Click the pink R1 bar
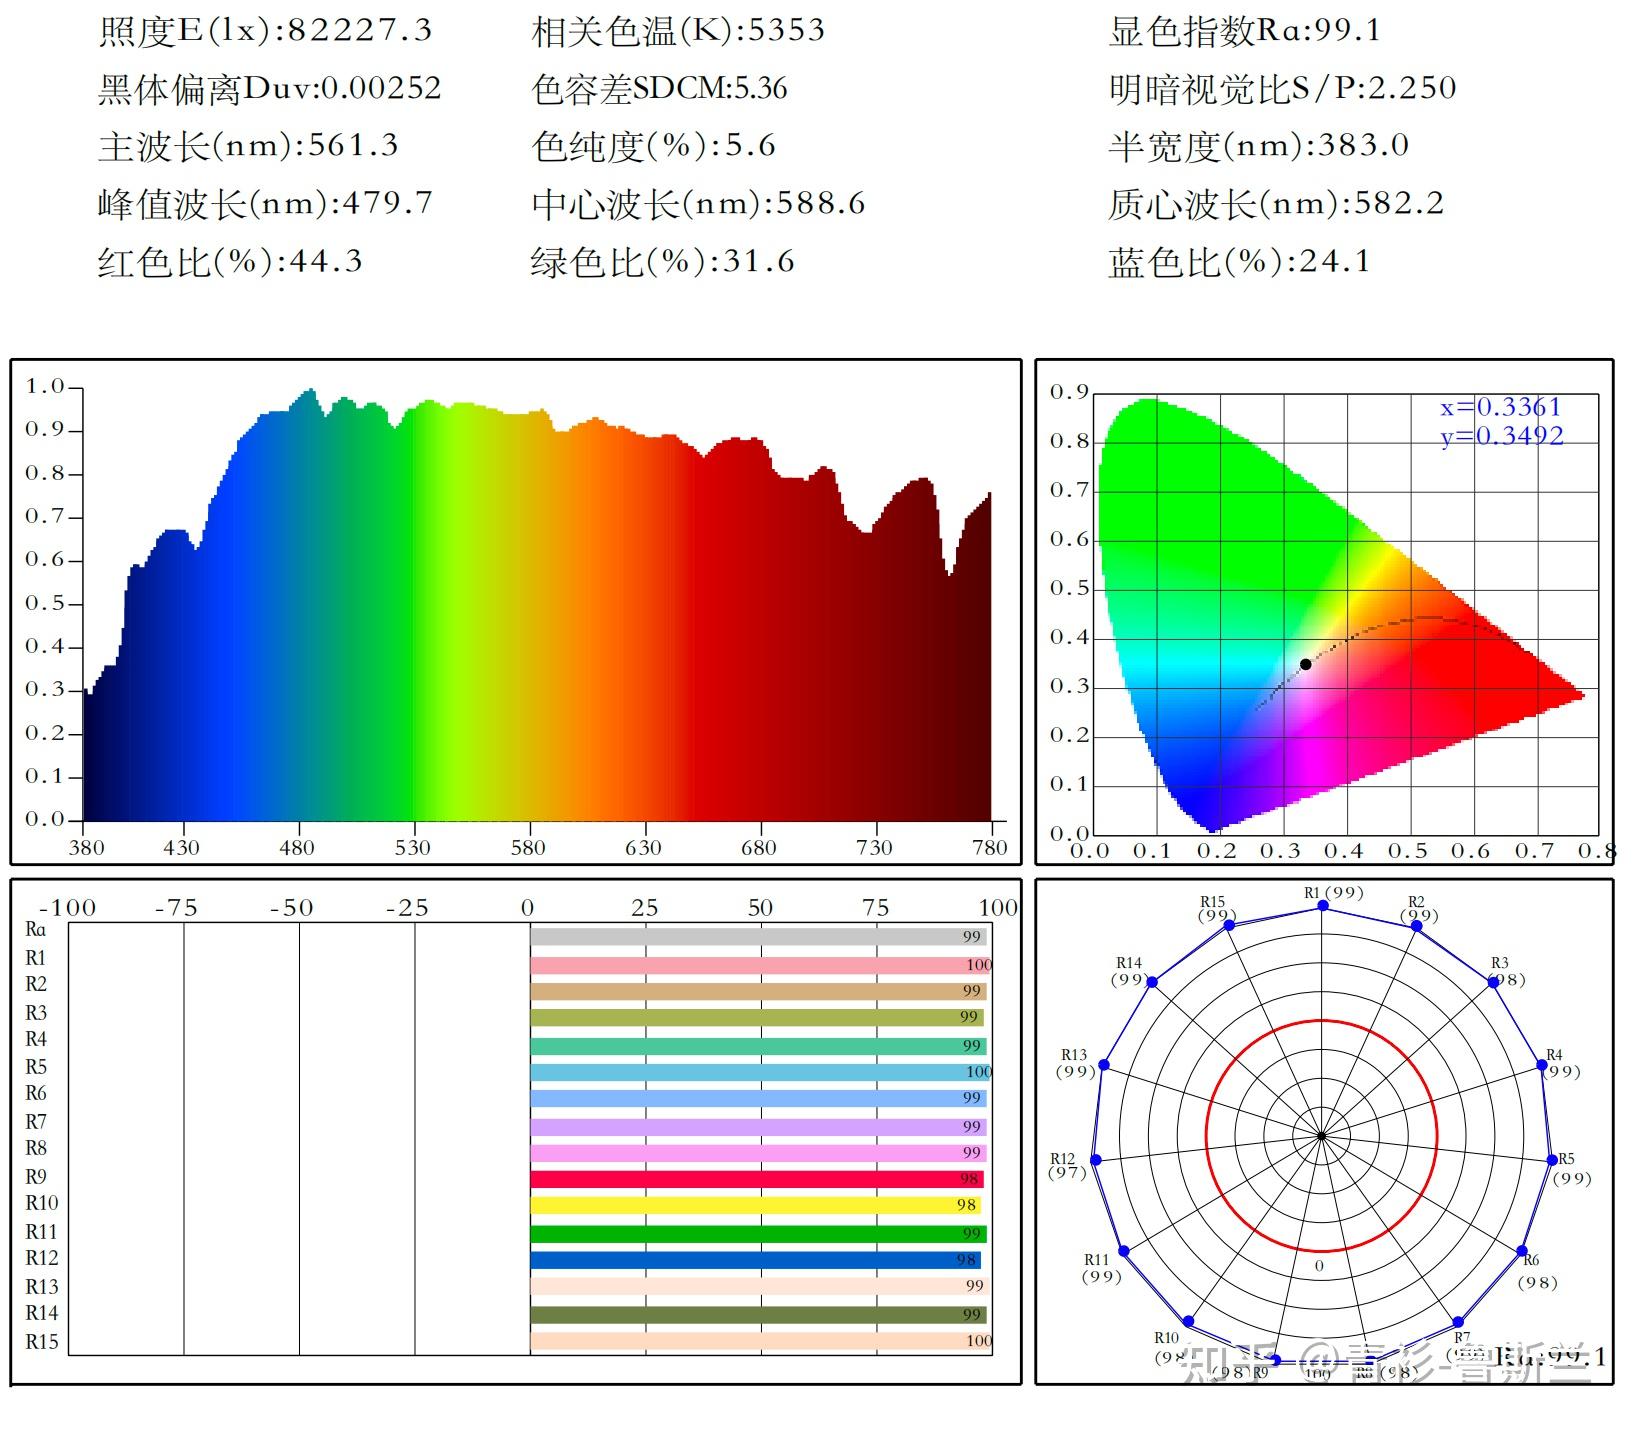 pyautogui.click(x=761, y=965)
